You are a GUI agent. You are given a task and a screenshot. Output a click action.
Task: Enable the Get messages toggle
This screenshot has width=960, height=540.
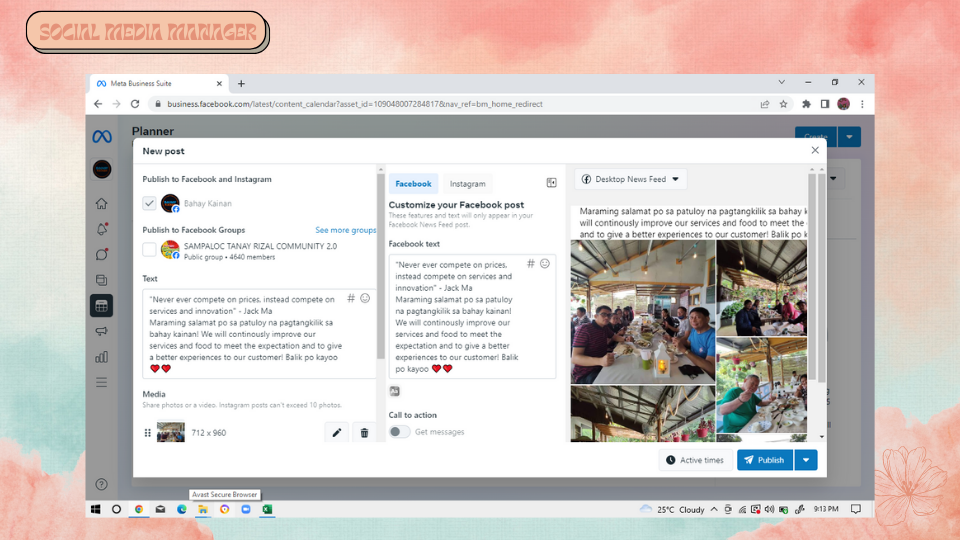pos(399,432)
